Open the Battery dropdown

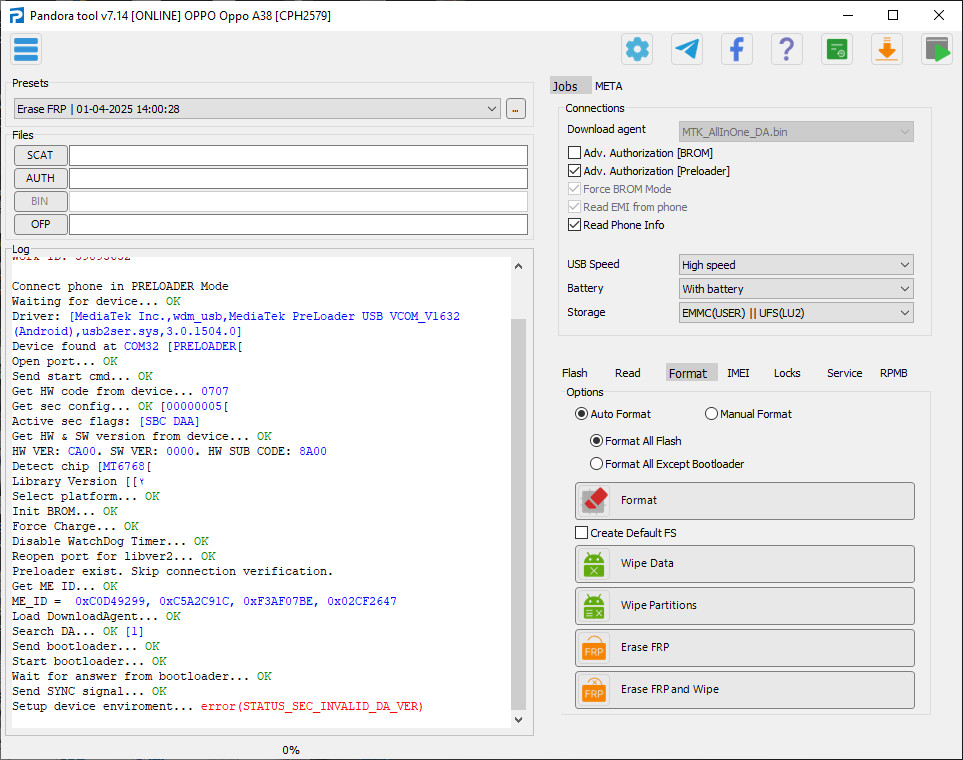(x=796, y=289)
